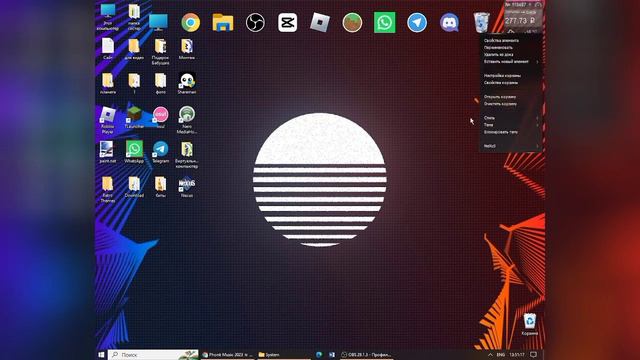This screenshot has height=360, width=640.
Task: Open Telegram from the top dock
Action: tap(417, 22)
